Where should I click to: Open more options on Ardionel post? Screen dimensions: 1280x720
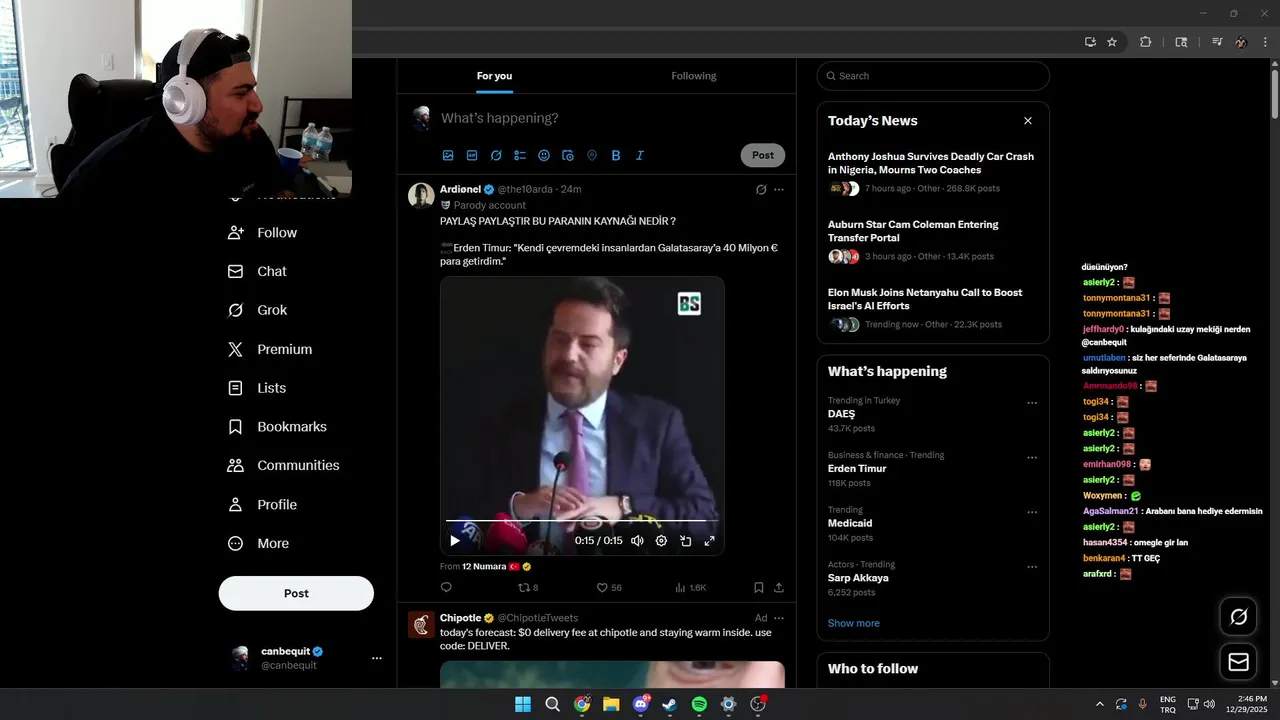779,189
